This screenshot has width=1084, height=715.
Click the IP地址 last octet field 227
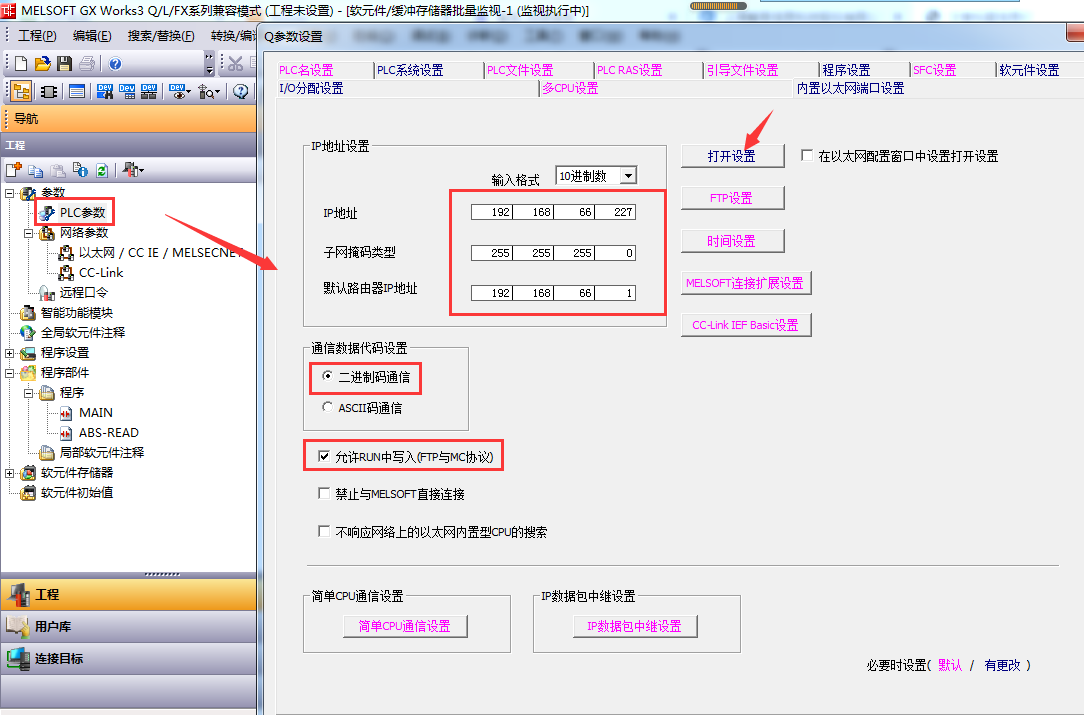(x=615, y=212)
